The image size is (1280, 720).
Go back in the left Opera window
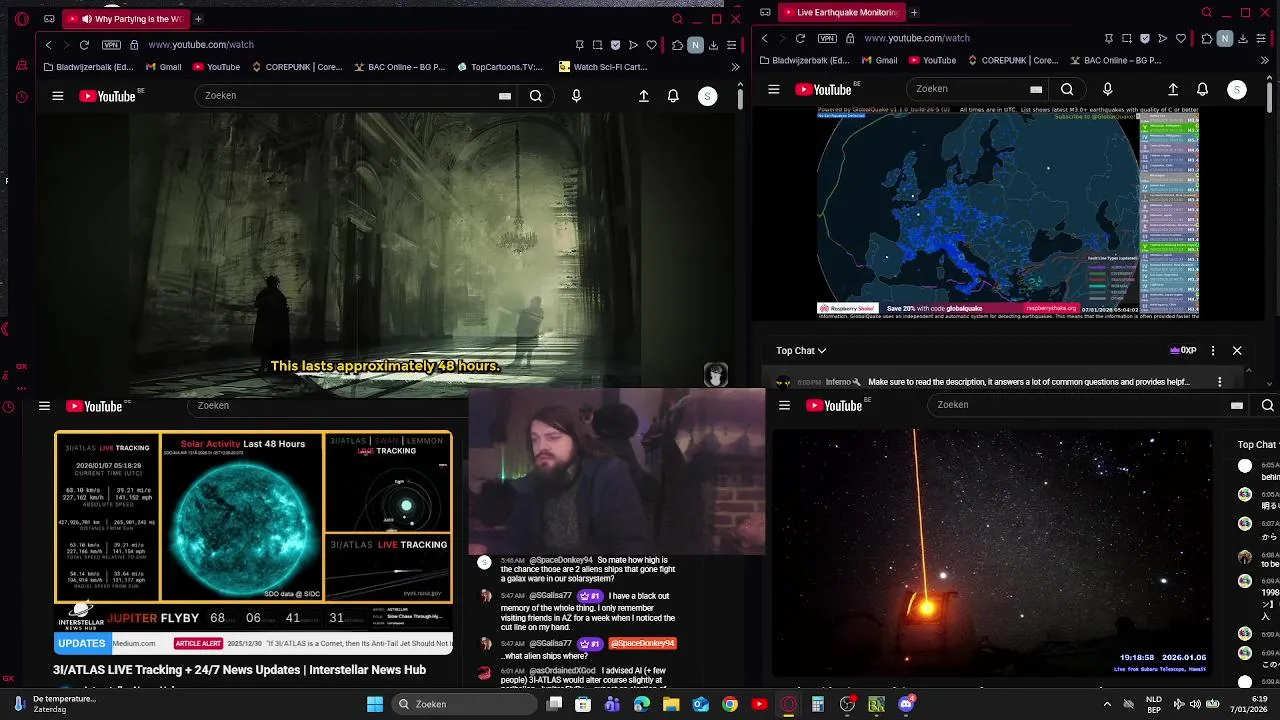click(48, 45)
